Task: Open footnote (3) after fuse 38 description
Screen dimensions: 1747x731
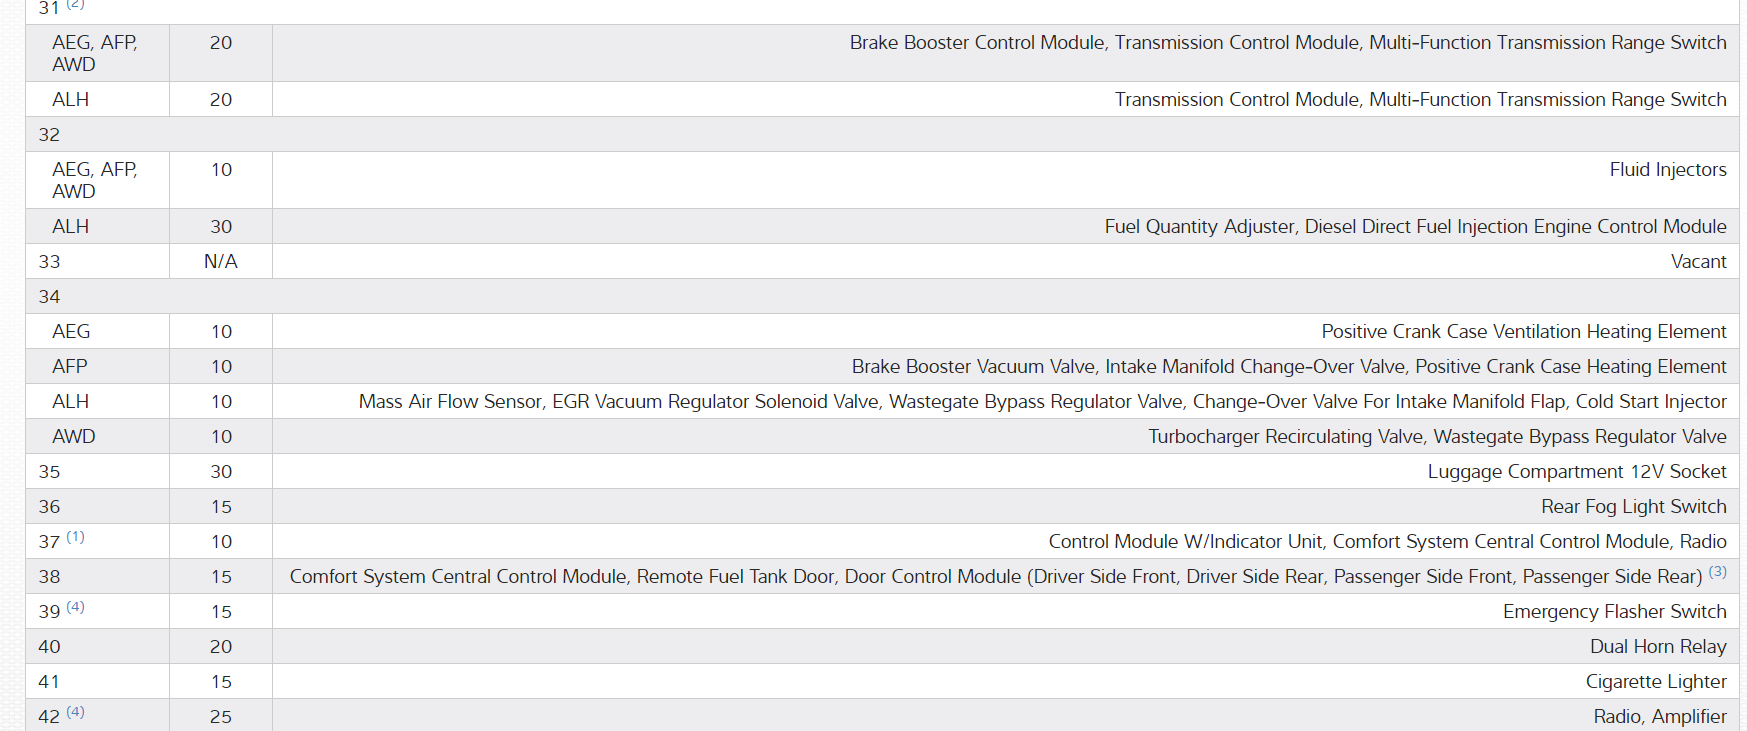Action: point(1717,572)
